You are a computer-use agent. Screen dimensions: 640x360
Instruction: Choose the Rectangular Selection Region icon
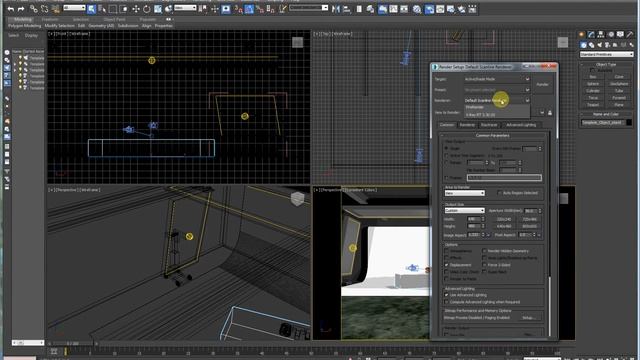pyautogui.click(x=113, y=9)
